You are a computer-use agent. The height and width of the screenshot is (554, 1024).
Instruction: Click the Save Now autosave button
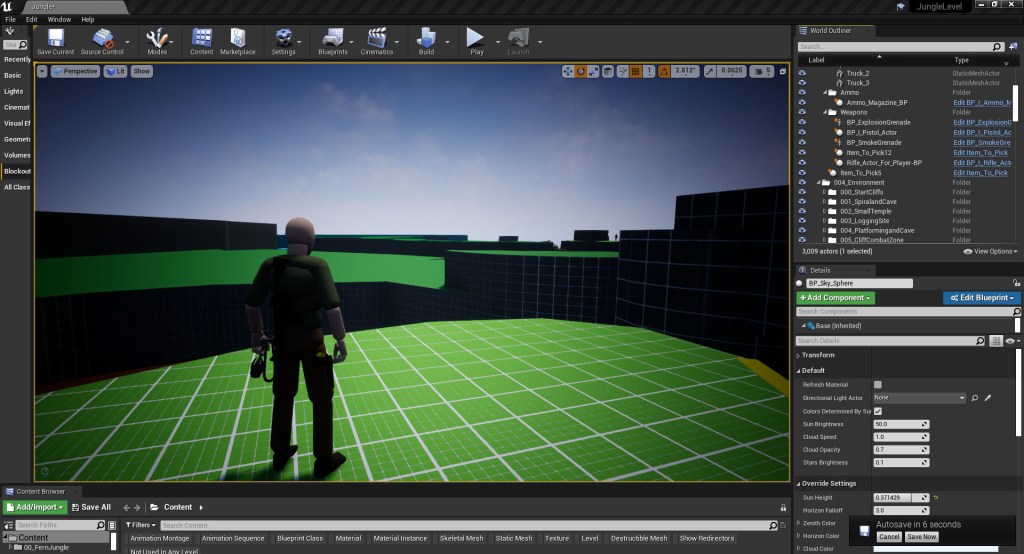(921, 537)
